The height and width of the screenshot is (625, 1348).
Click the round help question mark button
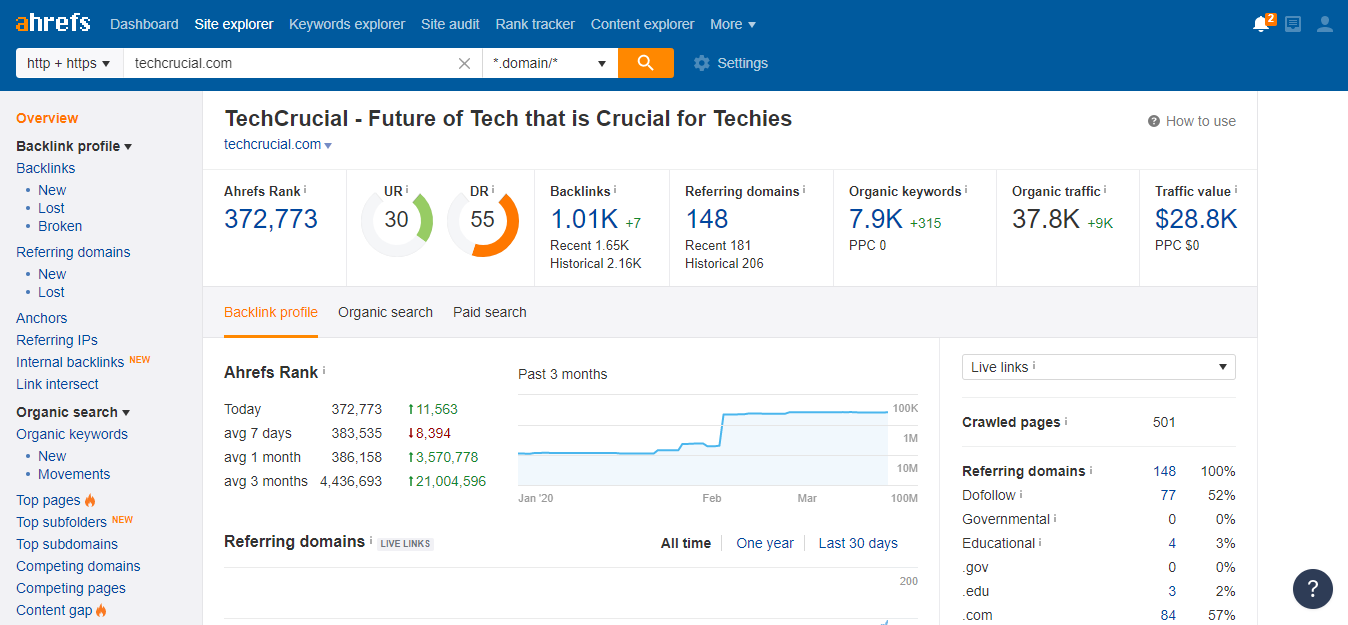[x=1312, y=589]
